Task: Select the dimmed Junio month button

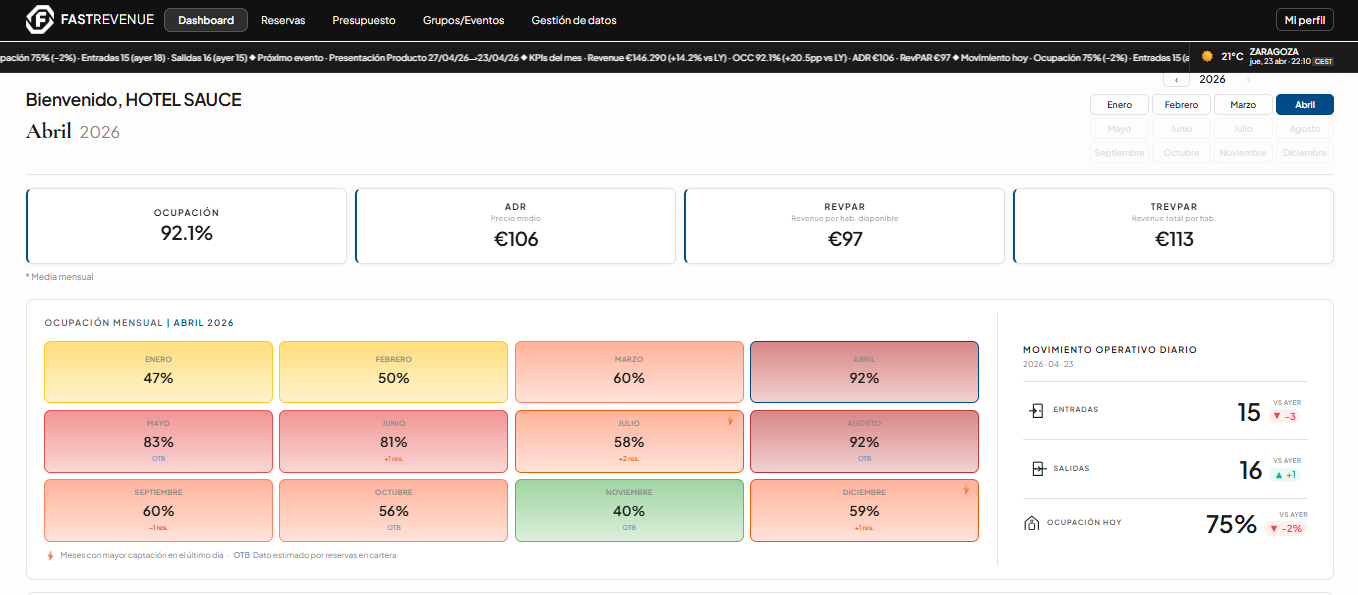Action: [1181, 129]
